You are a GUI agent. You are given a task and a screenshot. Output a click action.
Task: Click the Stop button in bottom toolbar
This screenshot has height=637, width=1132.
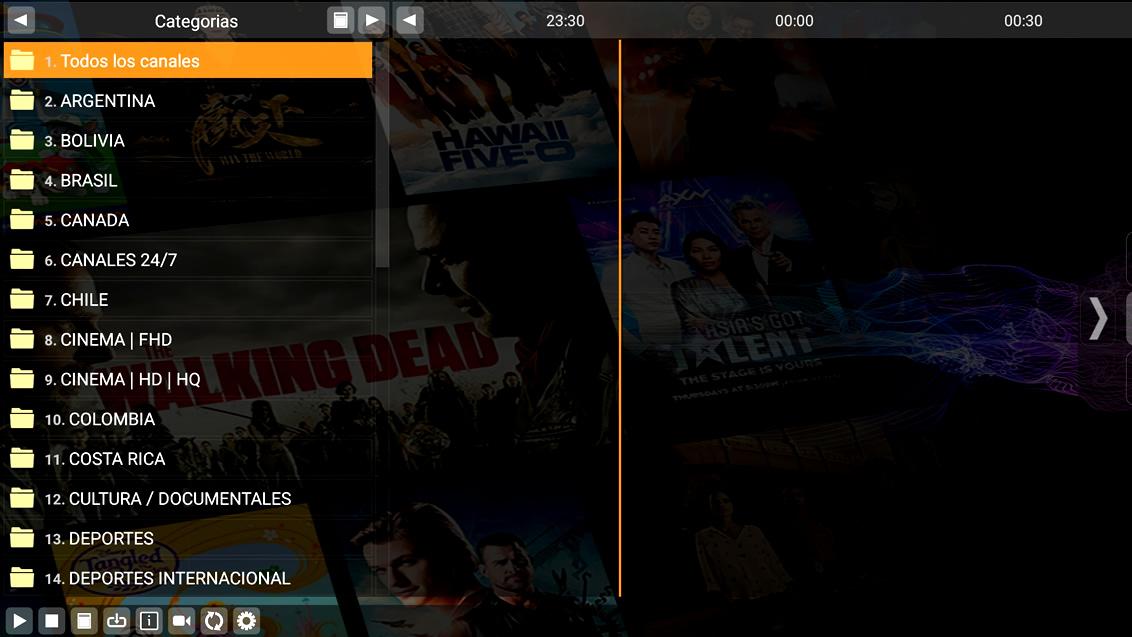point(51,620)
